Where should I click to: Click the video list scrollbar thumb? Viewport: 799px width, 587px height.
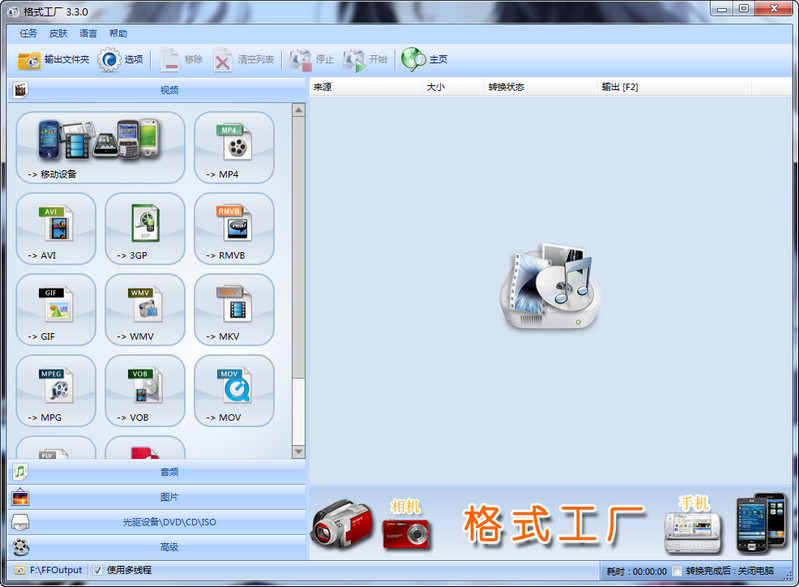[299, 248]
